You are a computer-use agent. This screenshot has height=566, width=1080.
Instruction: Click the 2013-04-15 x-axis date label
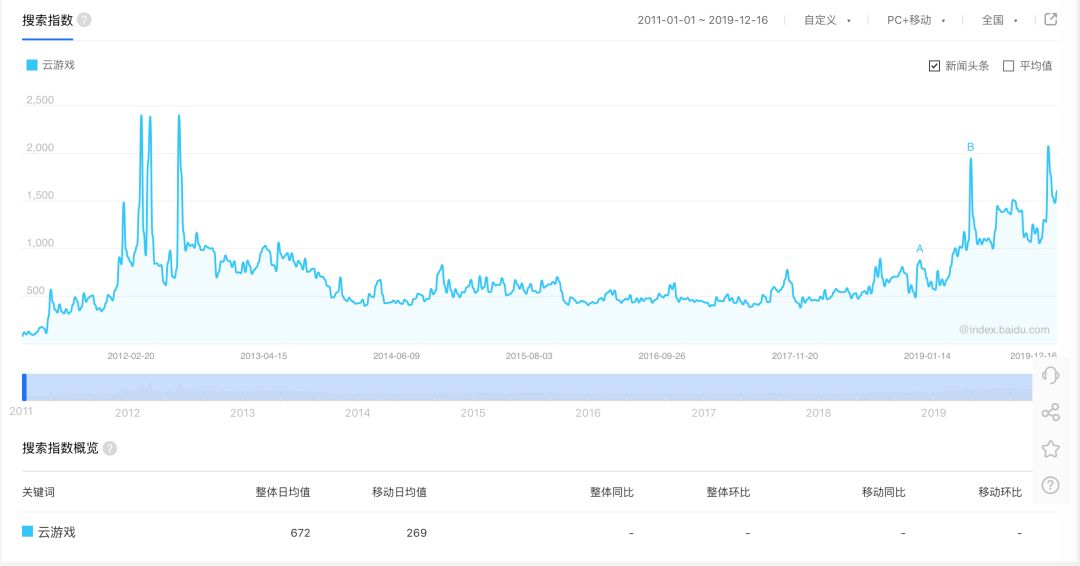pyautogui.click(x=264, y=356)
